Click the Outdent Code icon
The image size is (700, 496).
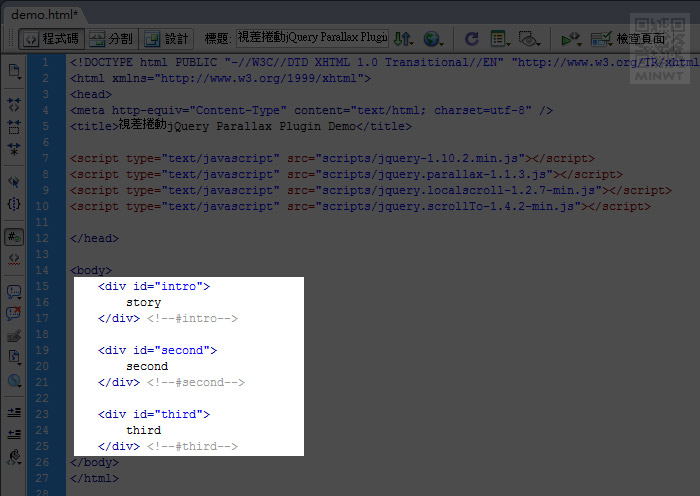(14, 433)
